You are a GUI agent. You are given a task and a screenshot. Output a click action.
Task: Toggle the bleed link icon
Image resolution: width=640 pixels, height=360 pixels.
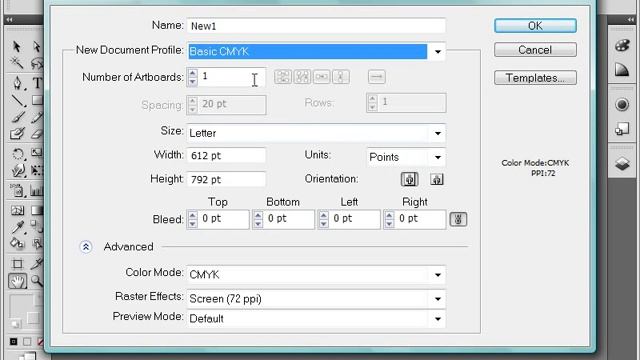[458, 220]
